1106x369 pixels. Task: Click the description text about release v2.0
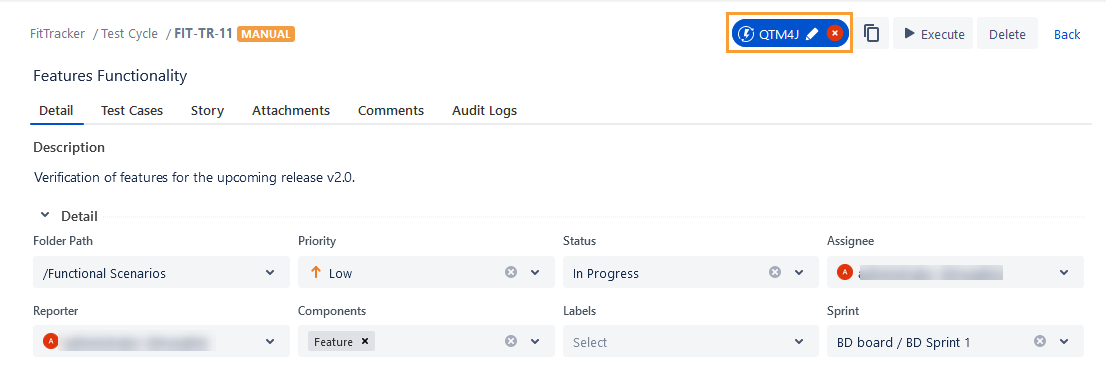194,177
